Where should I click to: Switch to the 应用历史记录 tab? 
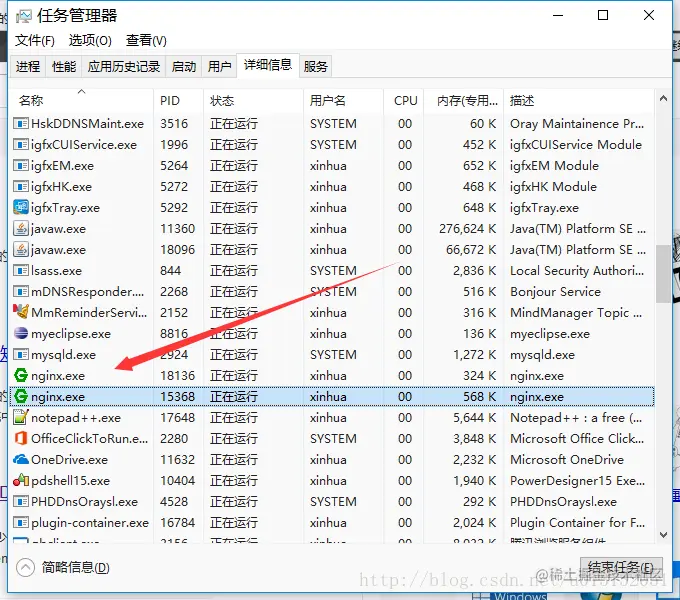[124, 66]
